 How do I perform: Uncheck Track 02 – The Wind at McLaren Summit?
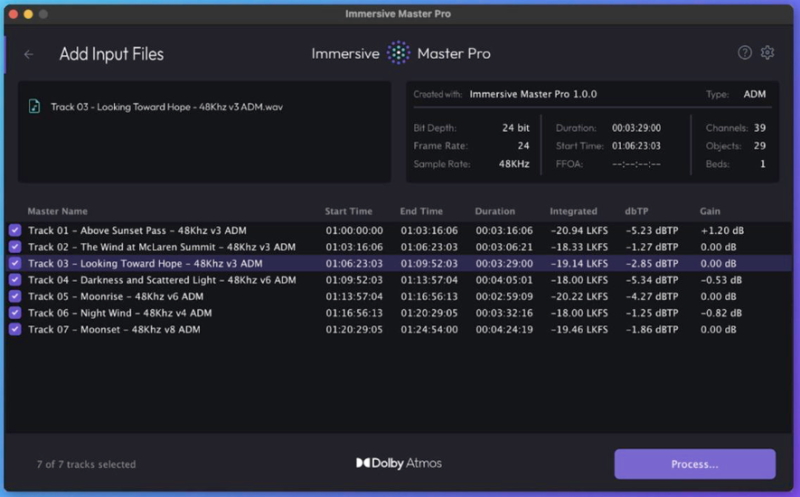click(x=15, y=247)
